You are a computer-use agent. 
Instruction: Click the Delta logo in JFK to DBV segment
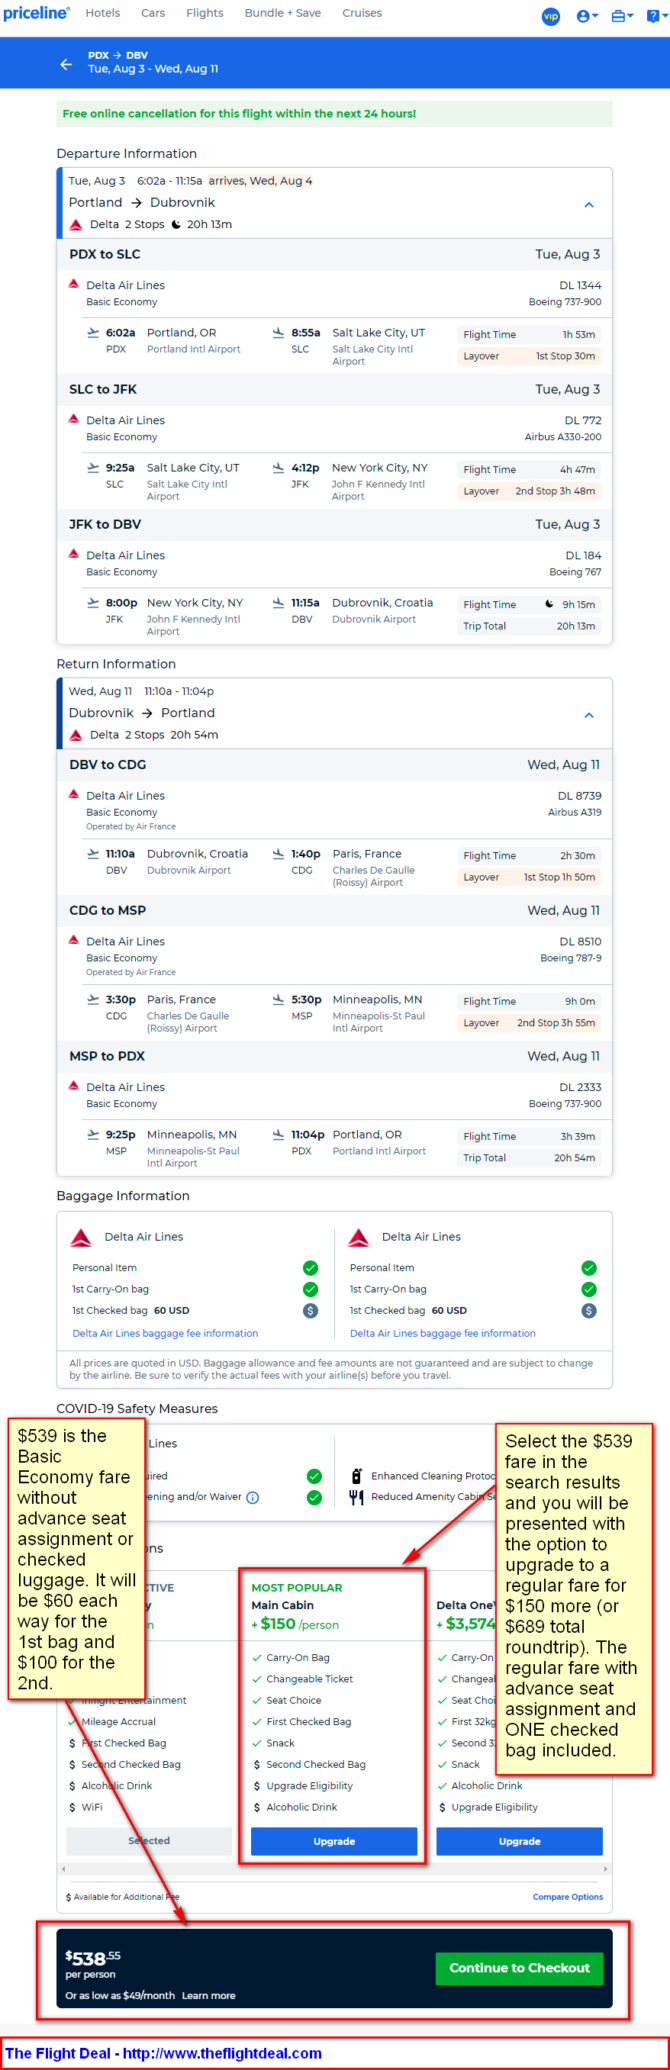tap(73, 554)
